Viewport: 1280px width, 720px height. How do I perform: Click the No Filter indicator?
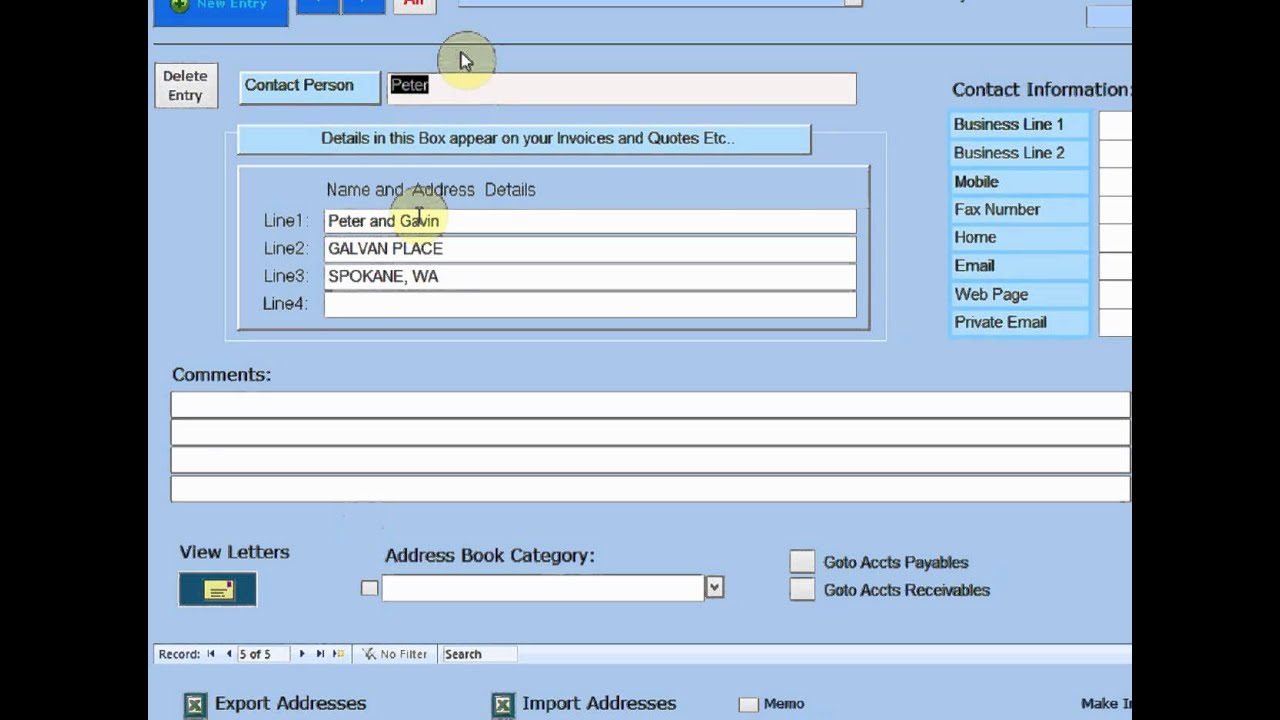coord(395,654)
